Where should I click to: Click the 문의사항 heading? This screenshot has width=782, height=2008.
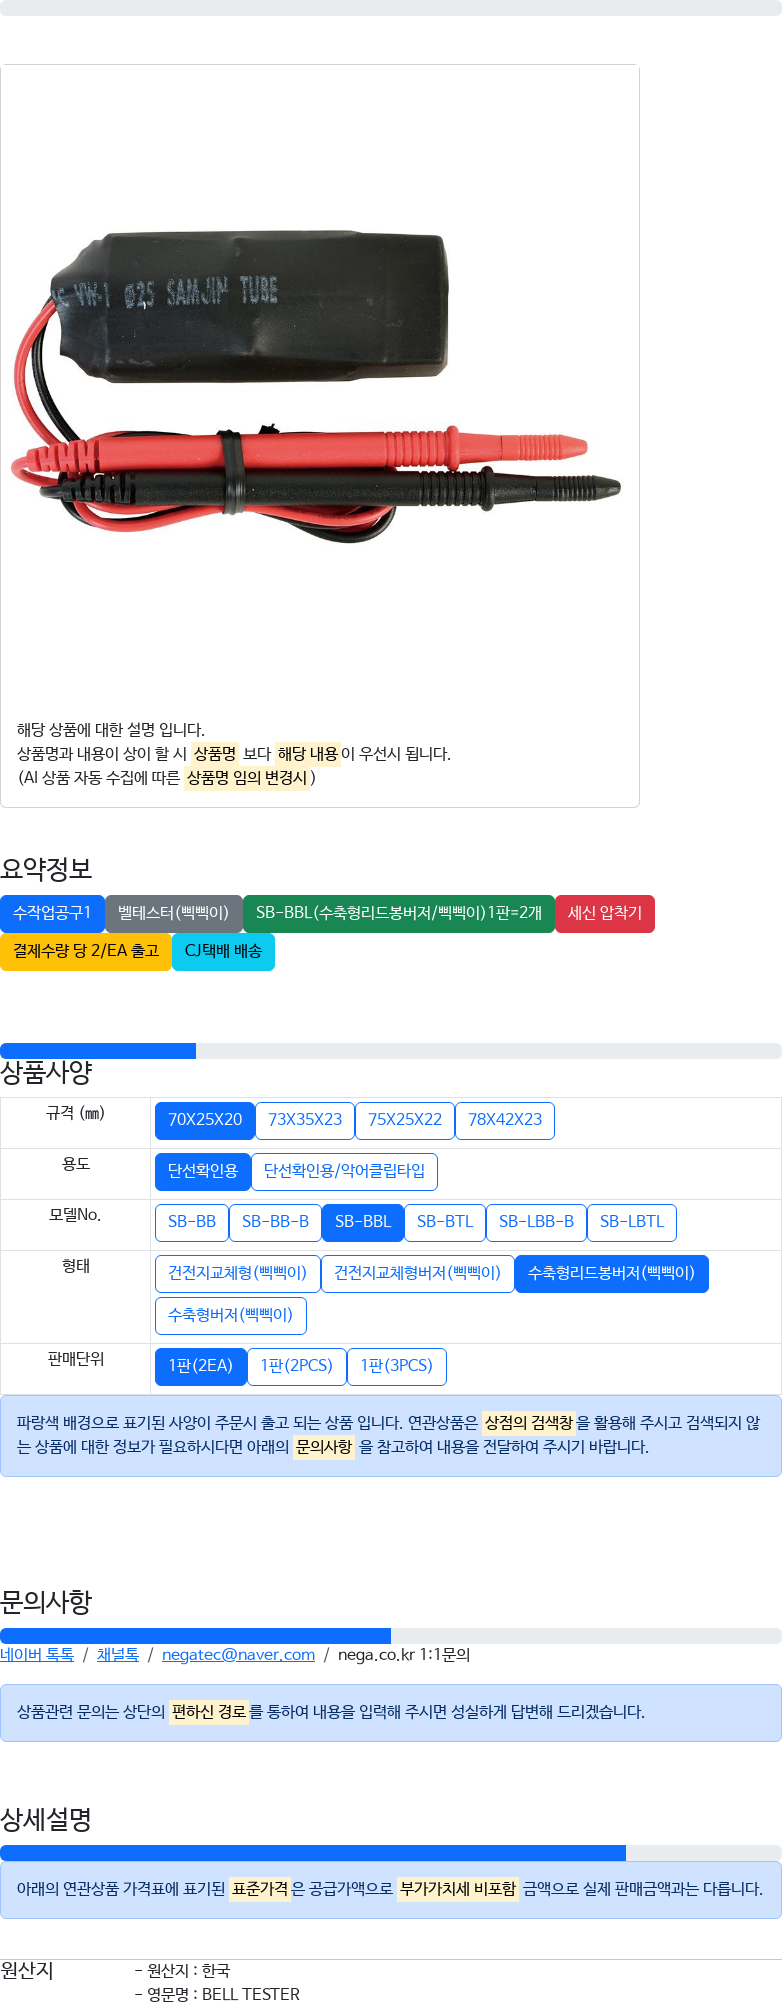[x=46, y=1602]
